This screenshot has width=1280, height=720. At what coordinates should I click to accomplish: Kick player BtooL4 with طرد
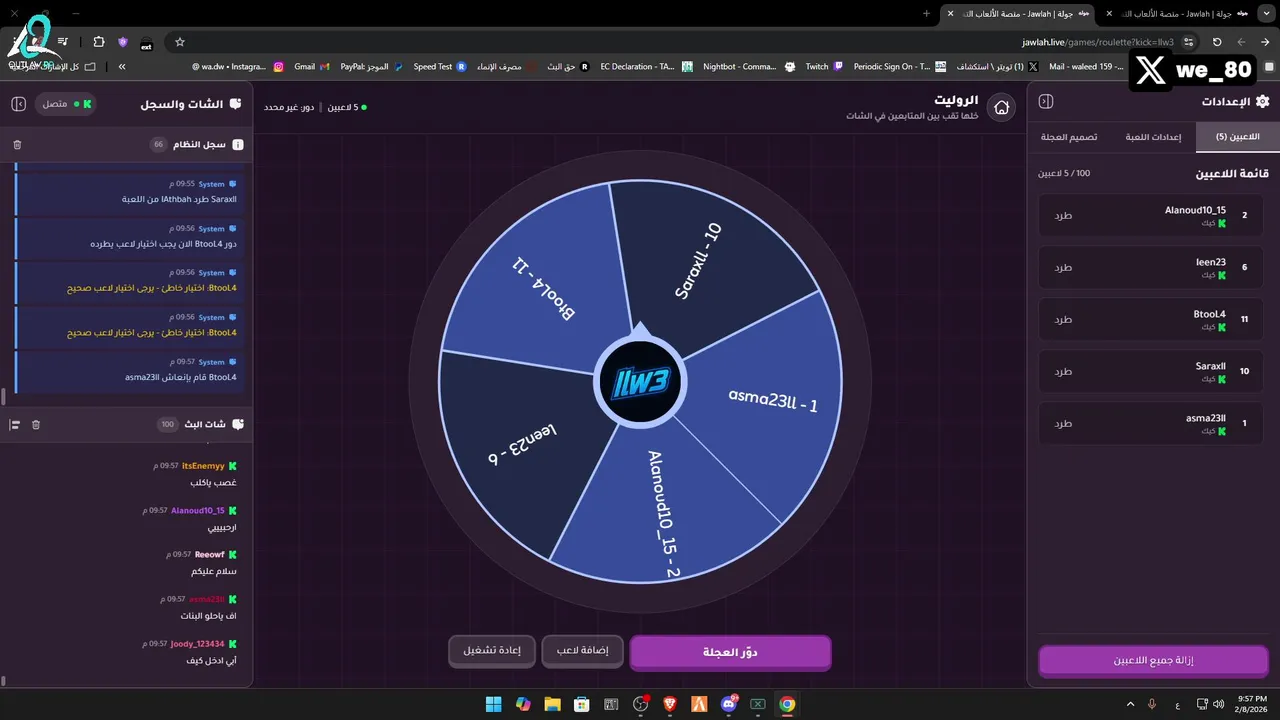(x=1063, y=319)
